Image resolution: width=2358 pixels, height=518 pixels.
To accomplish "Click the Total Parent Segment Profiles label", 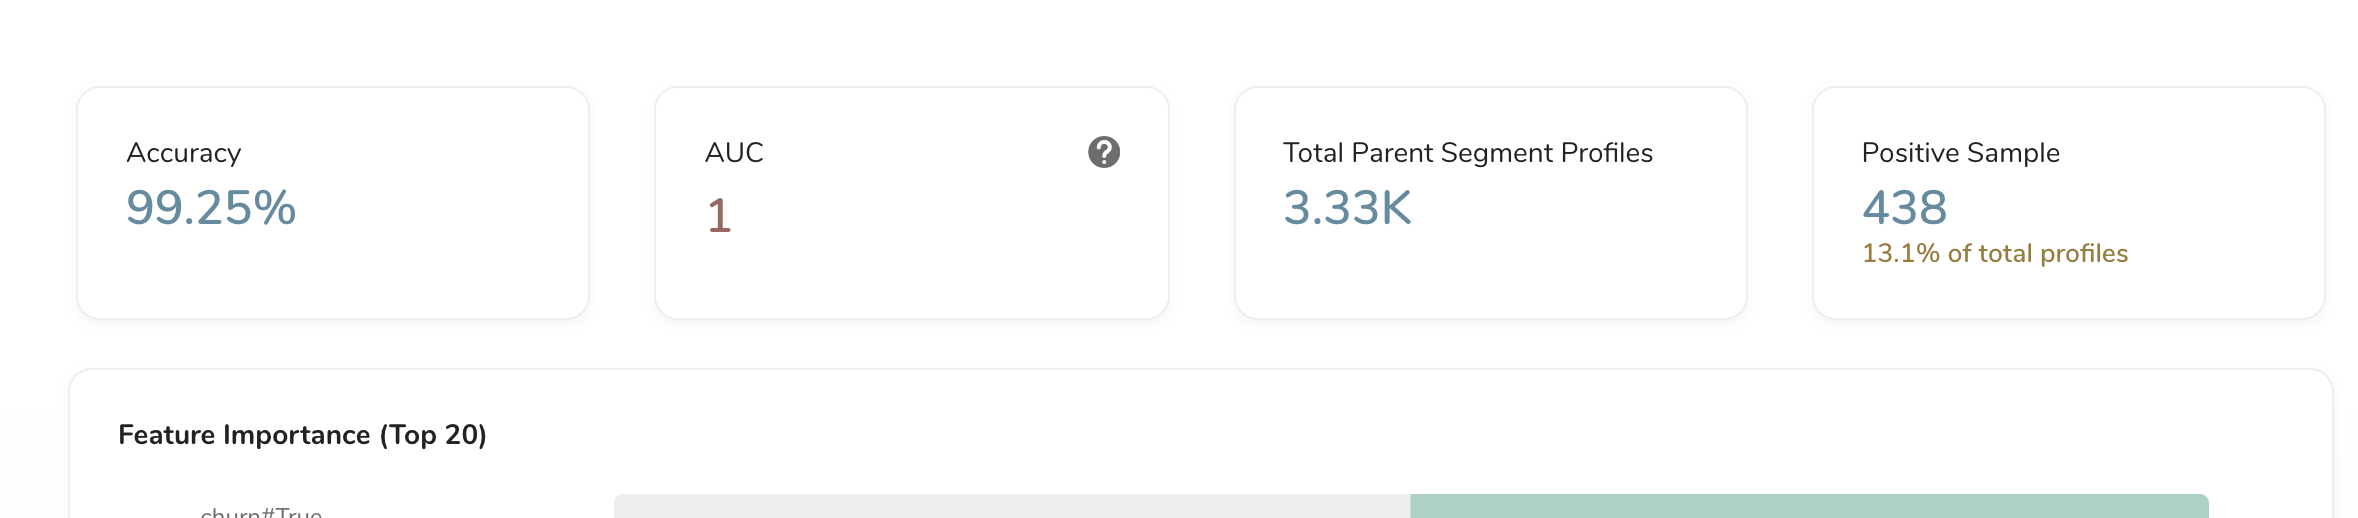I will point(1467,153).
